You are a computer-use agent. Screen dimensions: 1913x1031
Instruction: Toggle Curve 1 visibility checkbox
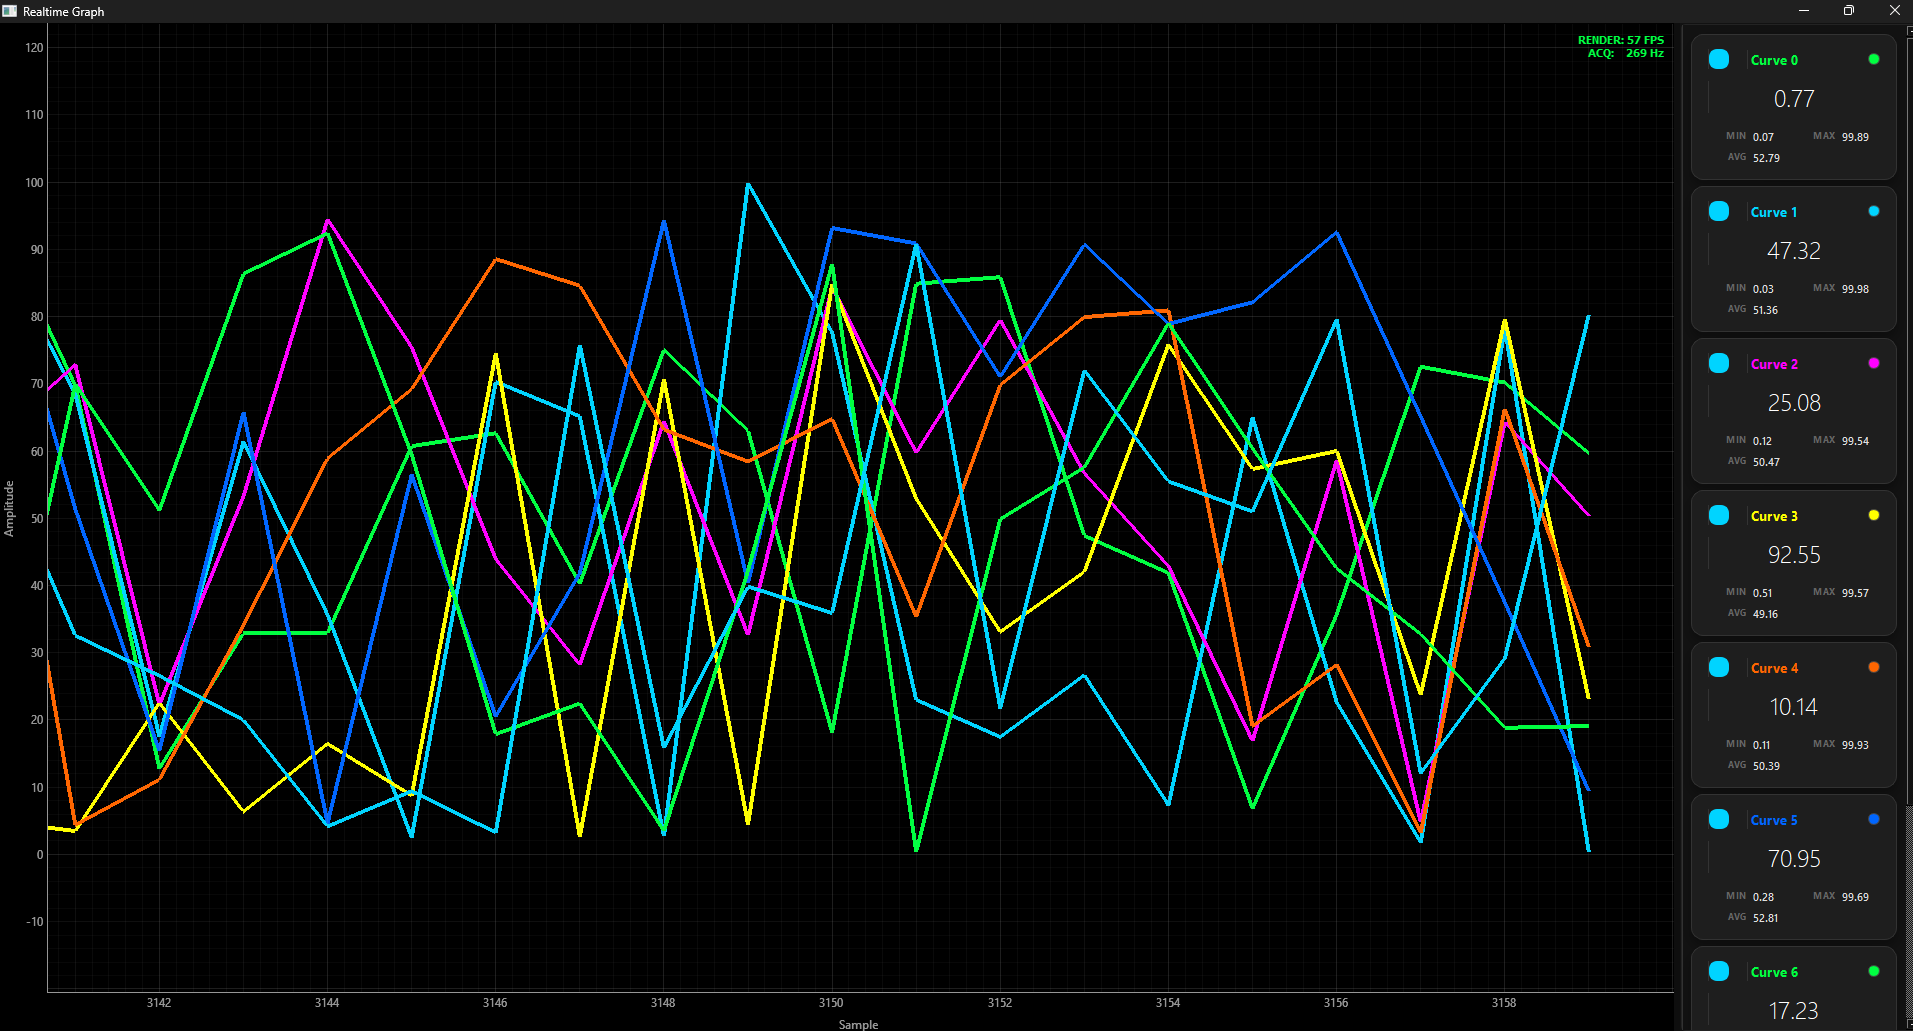point(1719,211)
